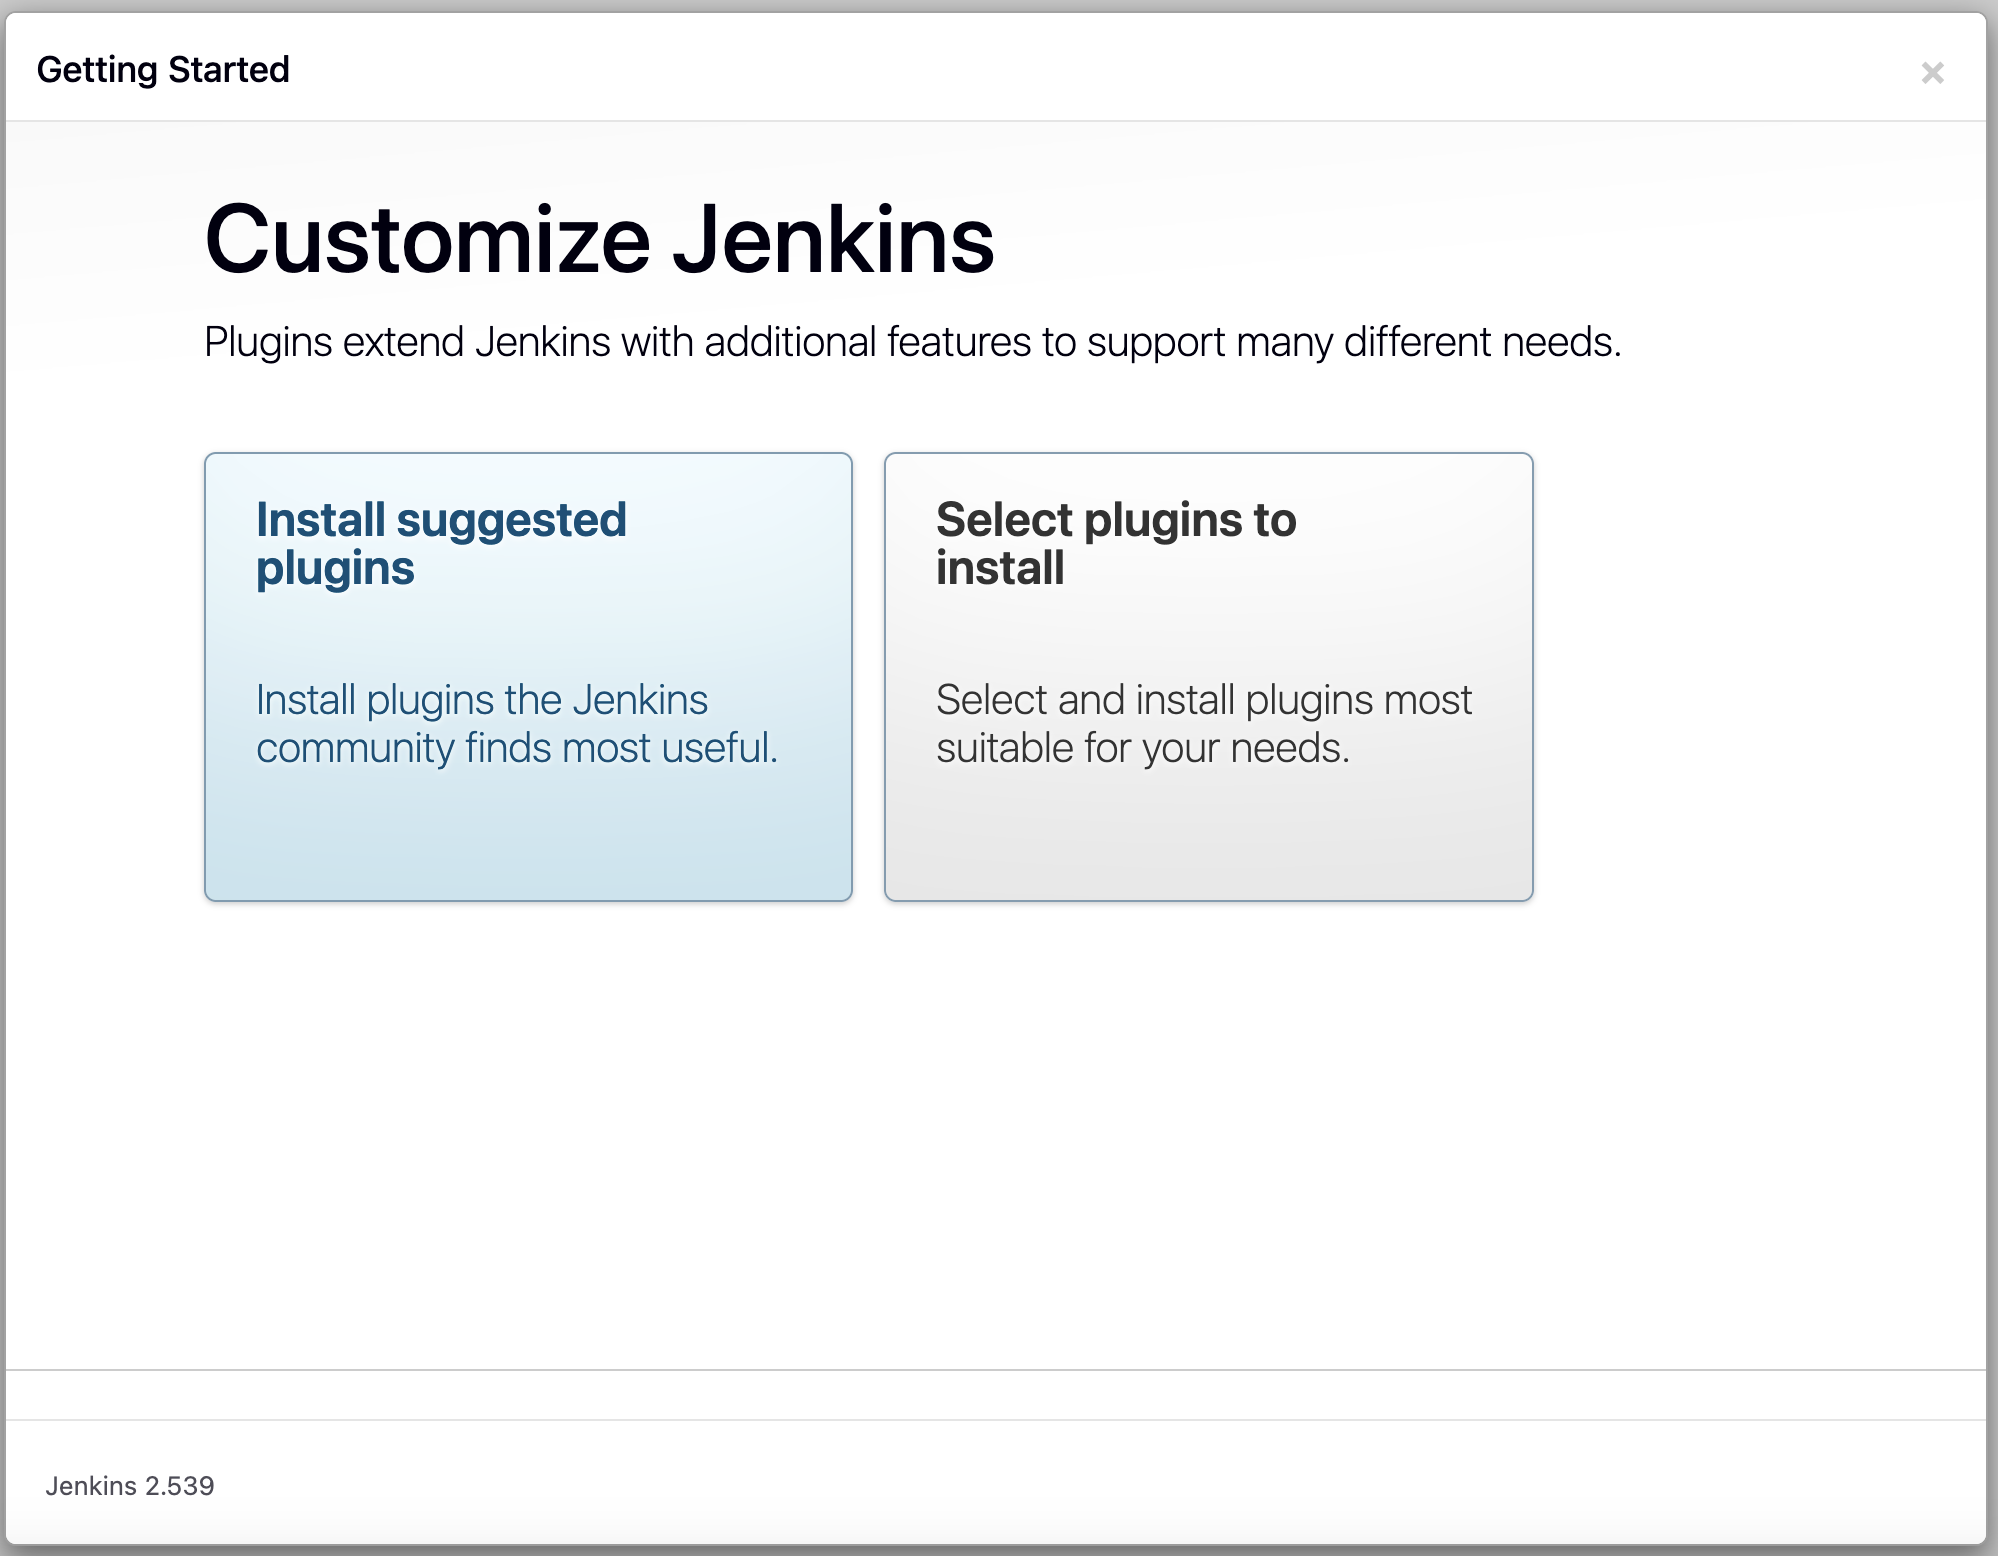Screen dimensions: 1998x1556
Task: Click the Customize Jenkins page heading
Action: pyautogui.click(x=599, y=240)
